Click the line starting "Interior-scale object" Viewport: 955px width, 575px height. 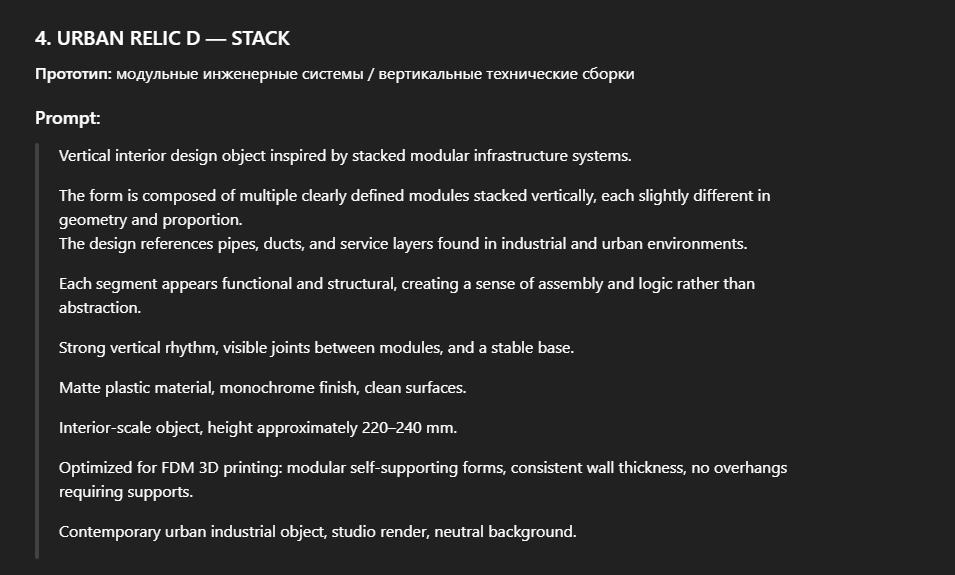[x=257, y=428]
